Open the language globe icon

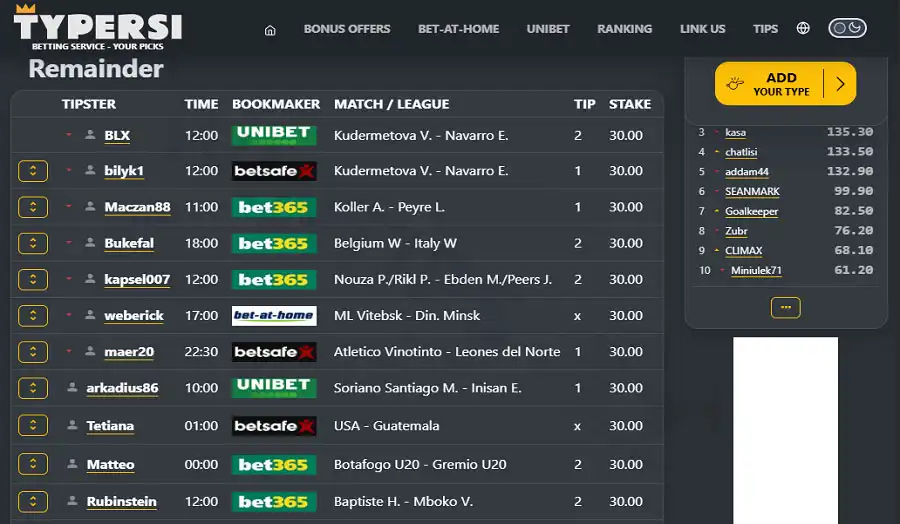point(803,28)
